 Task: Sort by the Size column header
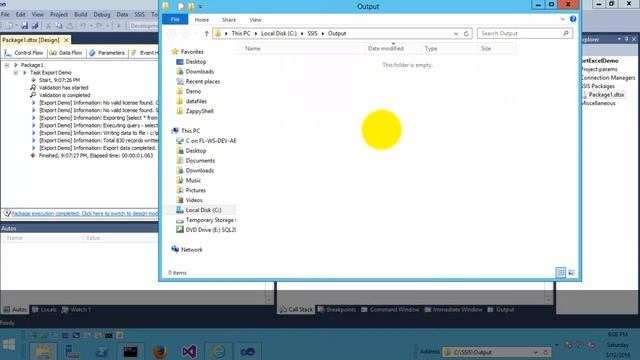(x=497, y=49)
